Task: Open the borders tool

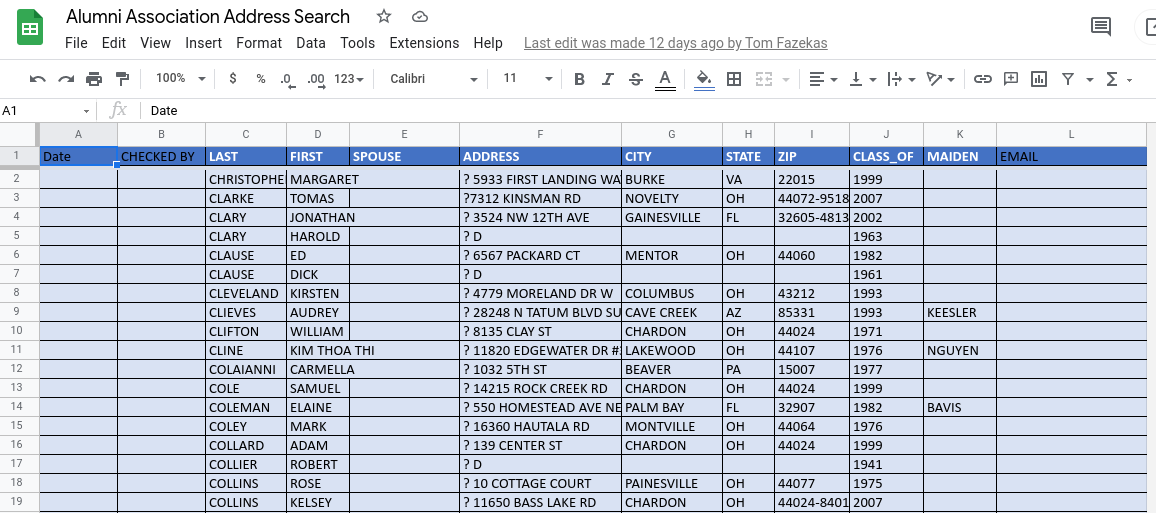Action: coord(734,79)
